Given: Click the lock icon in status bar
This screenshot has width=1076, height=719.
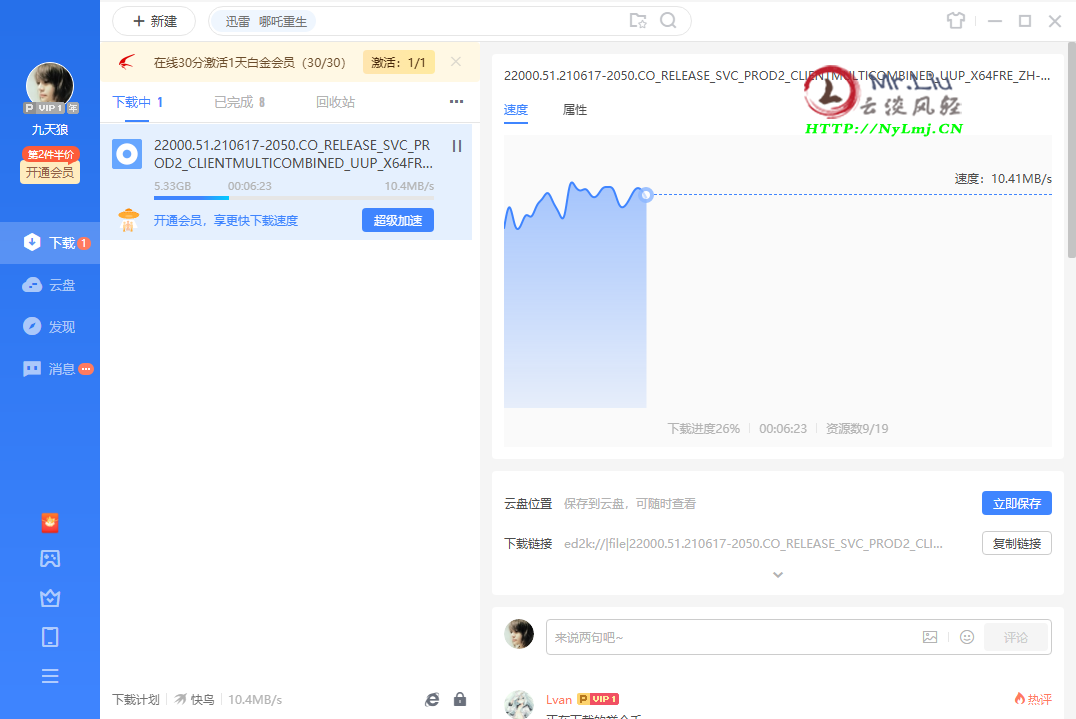Looking at the screenshot, I should tap(460, 699).
